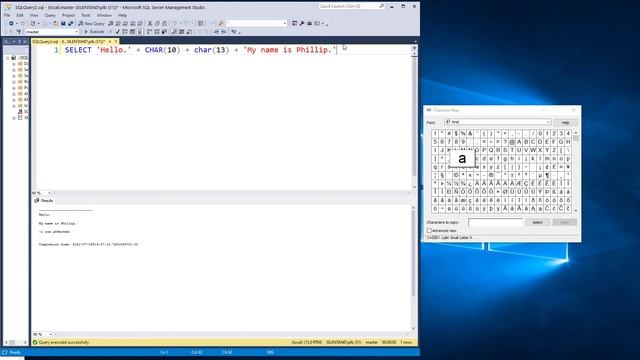Screen dimensions: 640x360
Task: Close the SQLQuery2.sql tab
Action: point(116,41)
